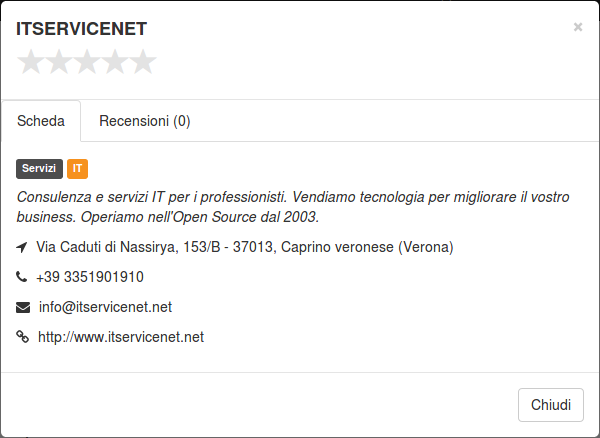600x438 pixels.
Task: Open the http://www.itservicenet.net link
Action: [121, 337]
